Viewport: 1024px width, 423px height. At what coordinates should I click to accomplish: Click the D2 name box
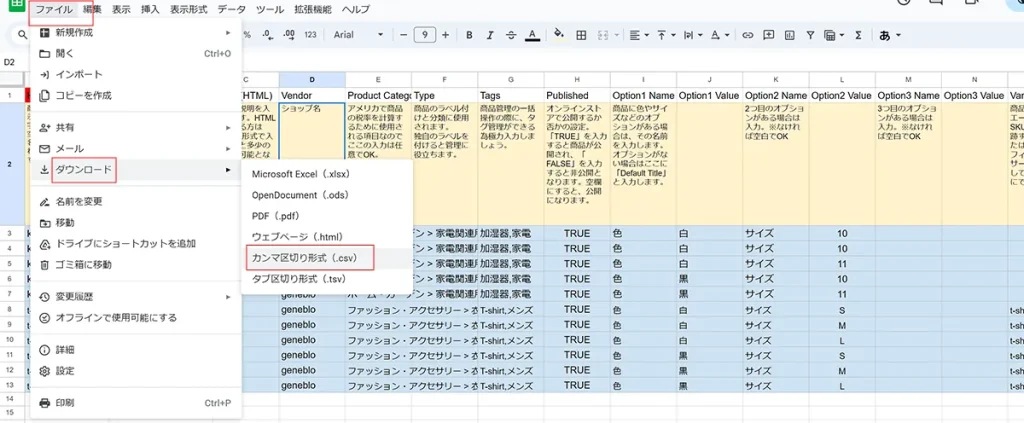coord(11,62)
